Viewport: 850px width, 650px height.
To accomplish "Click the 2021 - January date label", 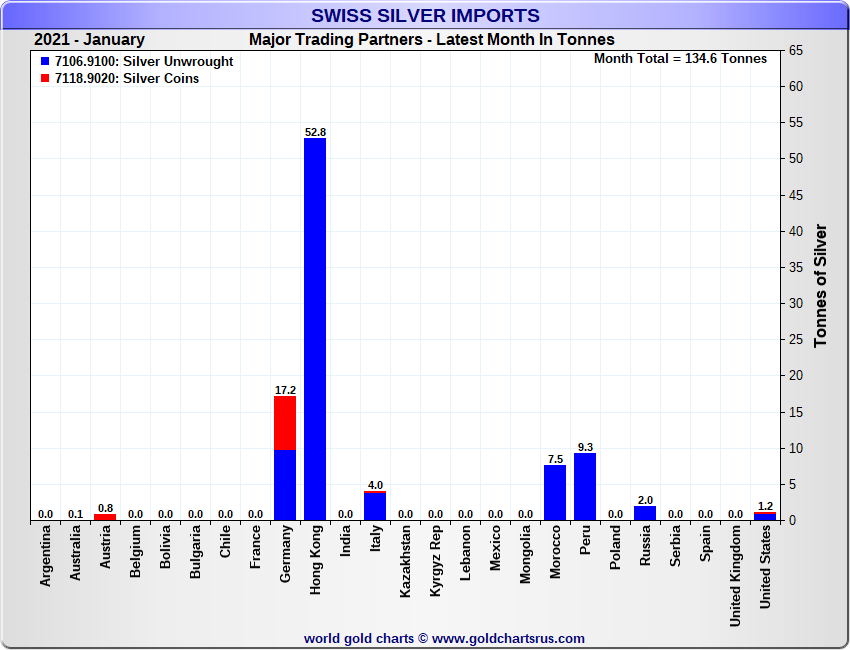I will tap(89, 40).
